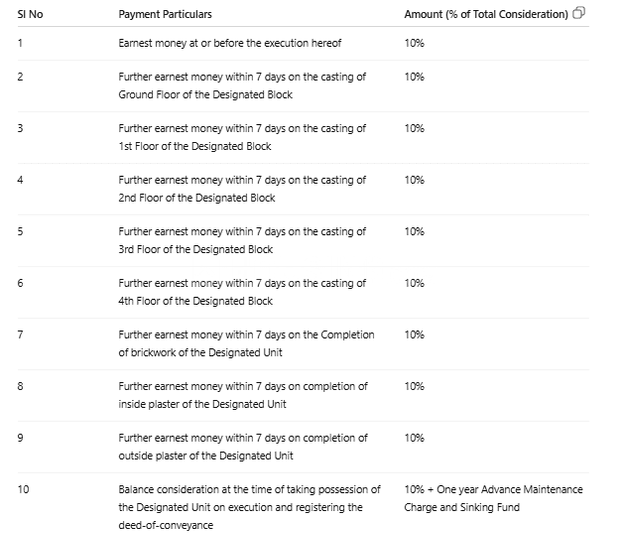Click the Advance Maintenance Charge and Sinking Fund cell
The image size is (625, 540).
493,498
